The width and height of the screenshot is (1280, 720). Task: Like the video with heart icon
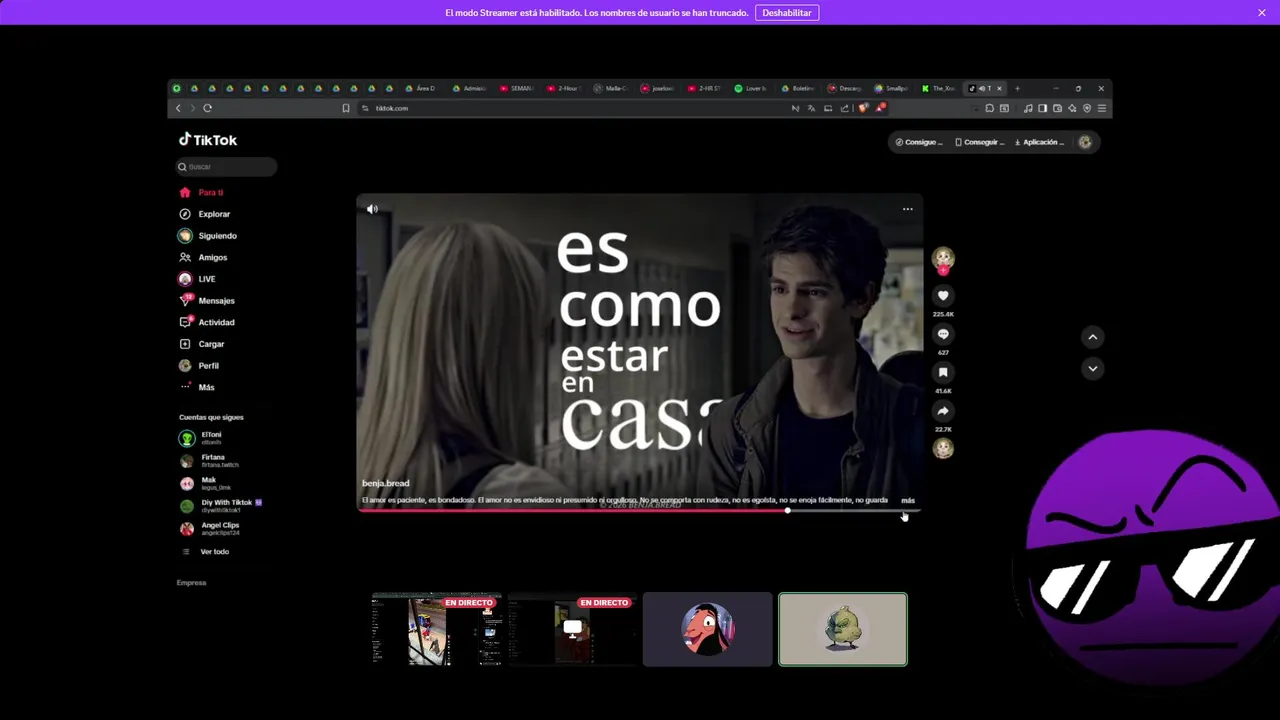point(943,295)
